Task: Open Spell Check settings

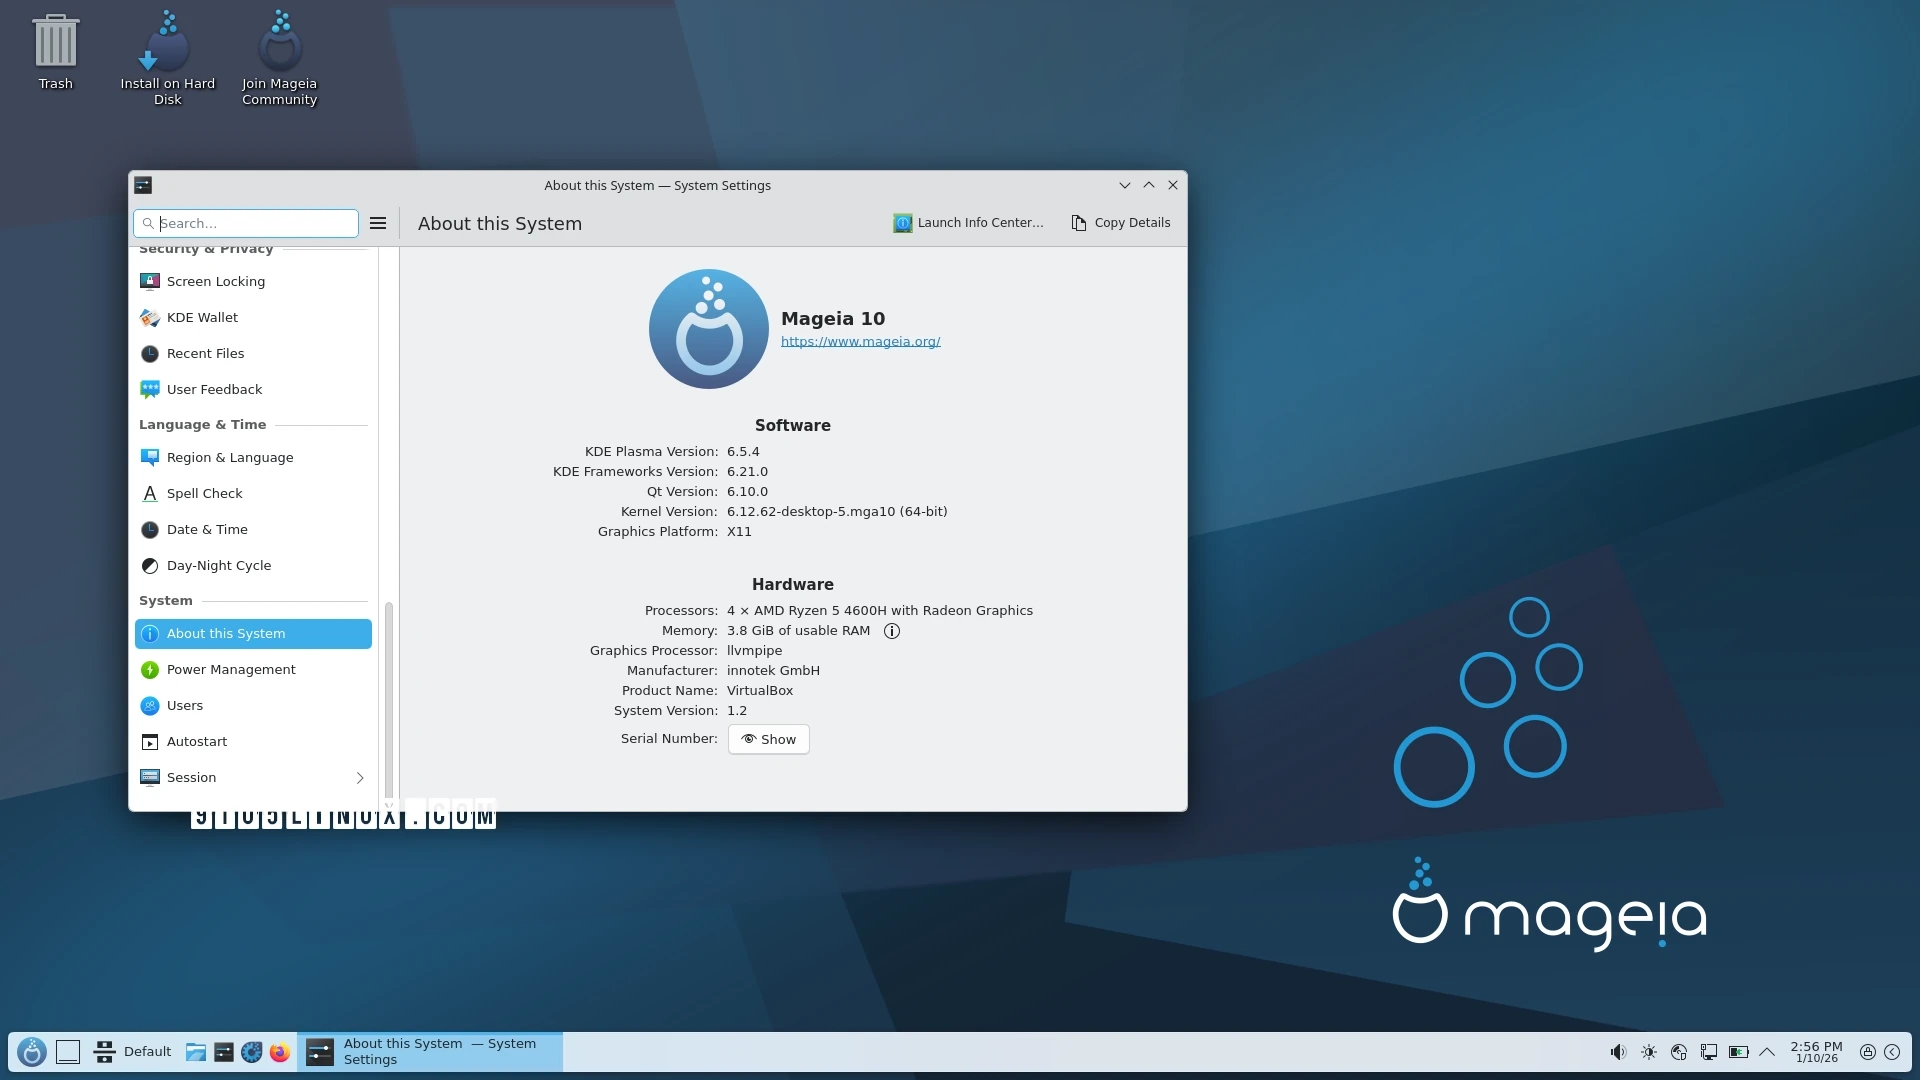Action: [206, 493]
